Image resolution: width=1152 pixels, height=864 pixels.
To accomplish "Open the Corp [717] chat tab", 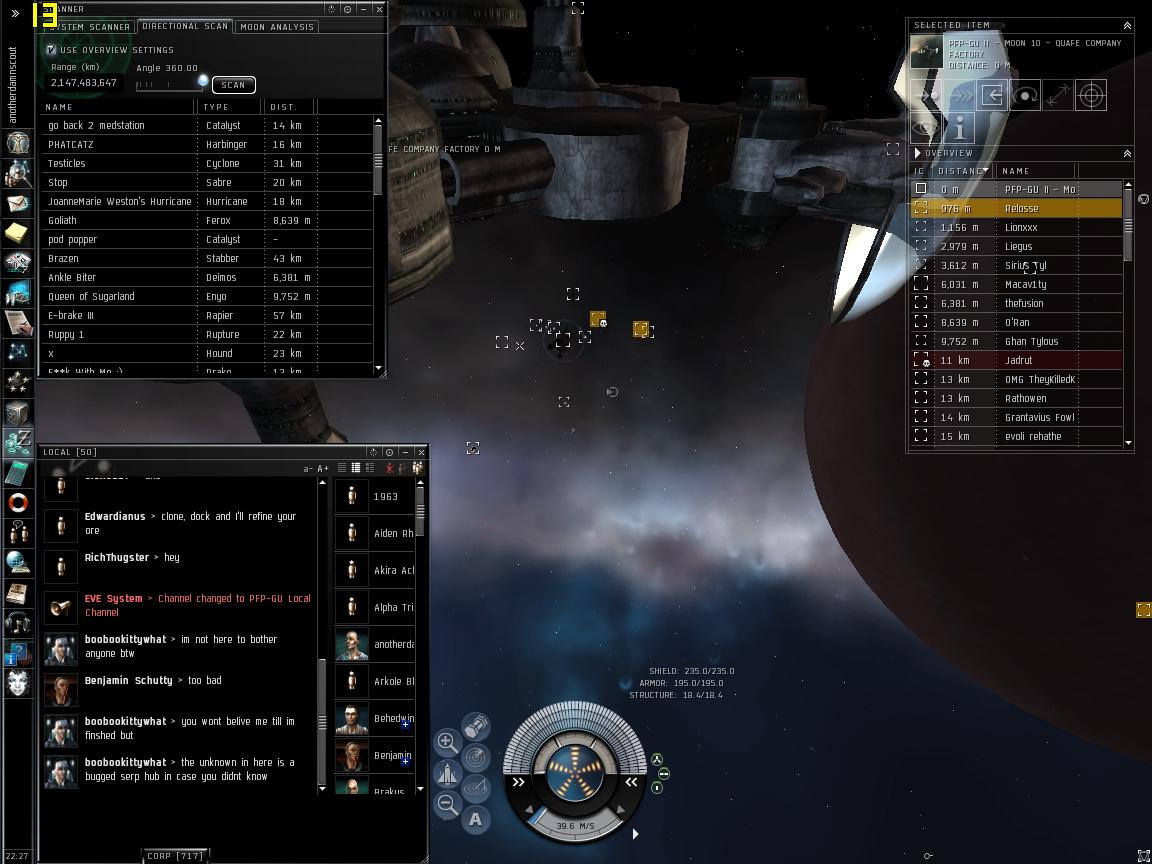I will tap(175, 856).
